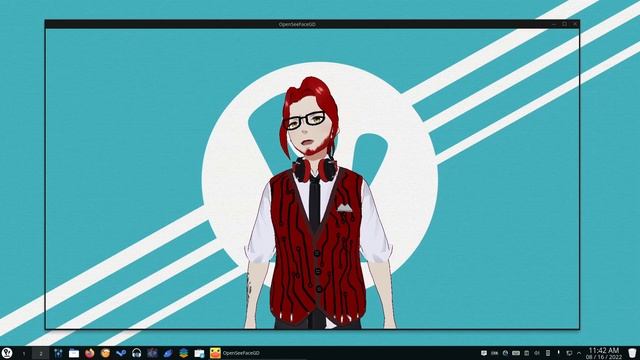Open the blue-yellow shield icon in taskbar
This screenshot has width=640, height=360.
click(x=184, y=353)
